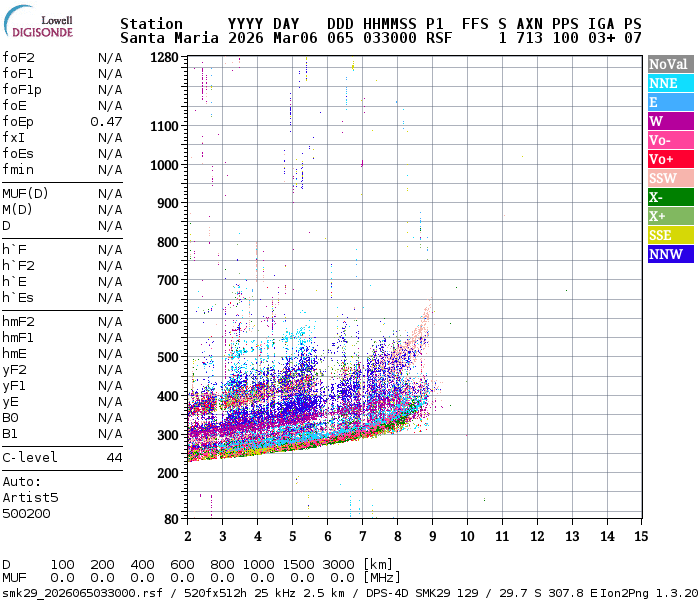
Task: Pick the SSW salmon legend swatch
Action: pos(671,178)
